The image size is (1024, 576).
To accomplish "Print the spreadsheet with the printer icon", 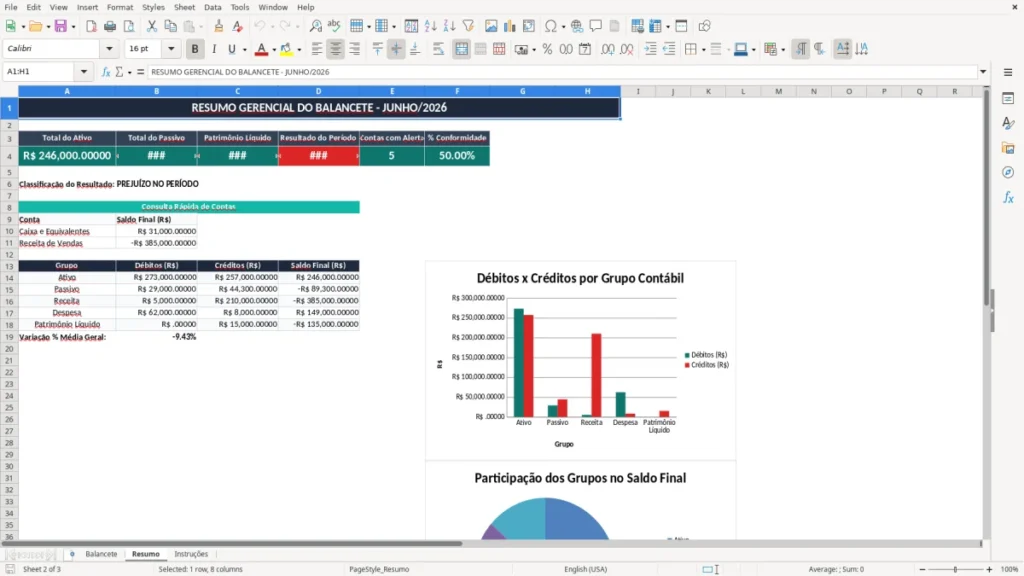I will tap(110, 26).
